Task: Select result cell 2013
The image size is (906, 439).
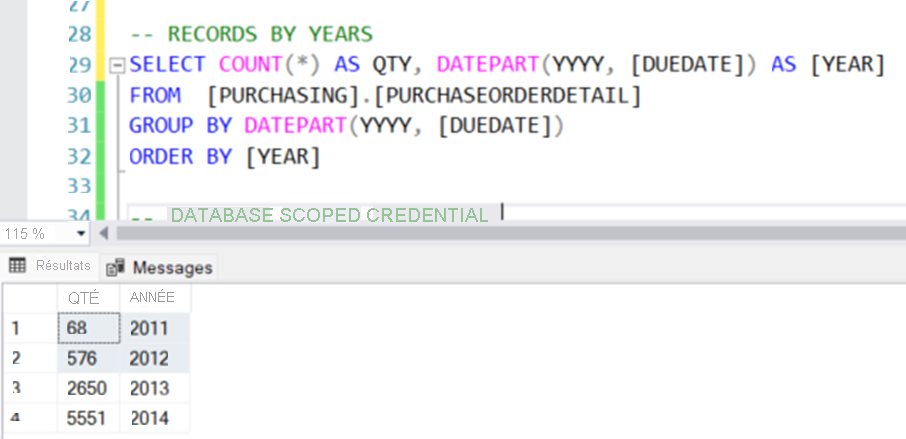Action: coord(155,388)
